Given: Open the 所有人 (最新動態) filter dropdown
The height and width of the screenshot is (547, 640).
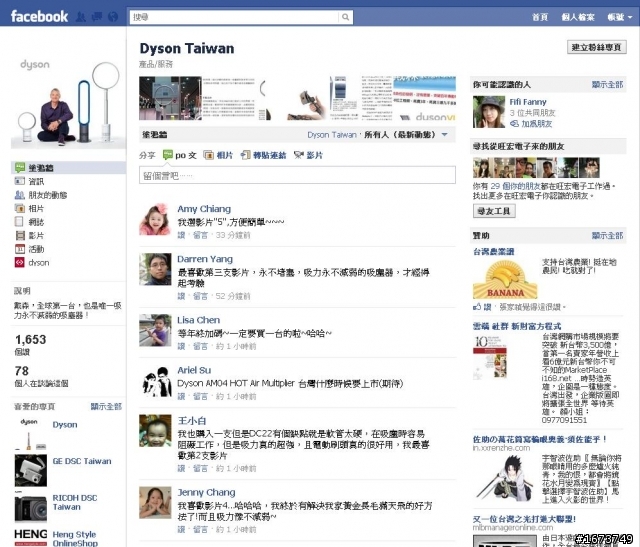Looking at the screenshot, I should coord(406,135).
